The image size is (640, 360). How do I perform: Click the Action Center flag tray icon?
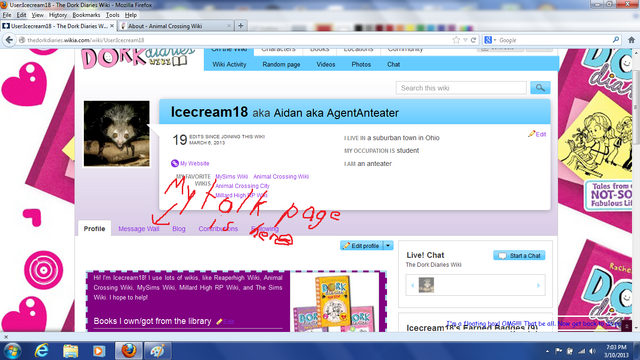(x=558, y=351)
